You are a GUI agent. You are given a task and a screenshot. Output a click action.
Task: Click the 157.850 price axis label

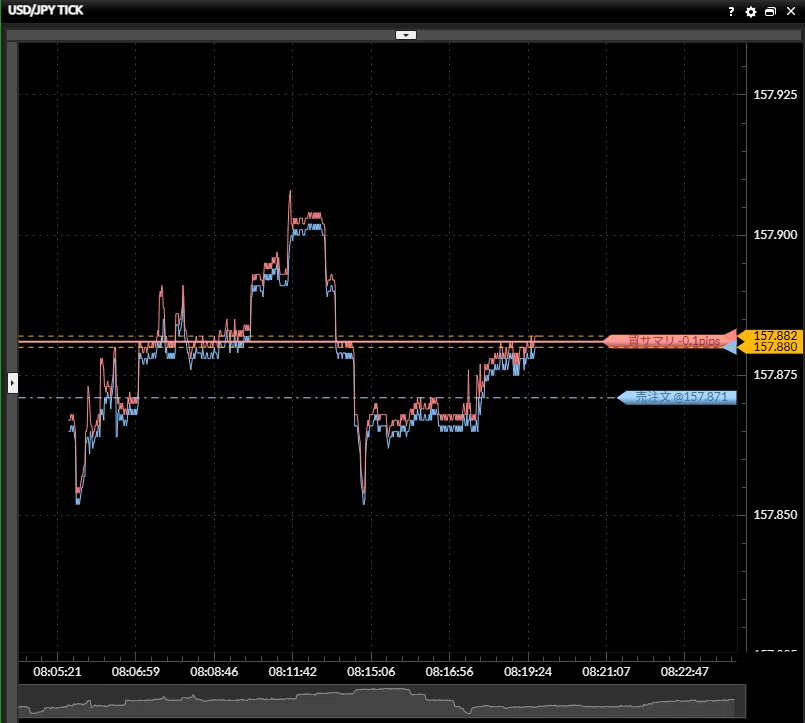tap(775, 515)
